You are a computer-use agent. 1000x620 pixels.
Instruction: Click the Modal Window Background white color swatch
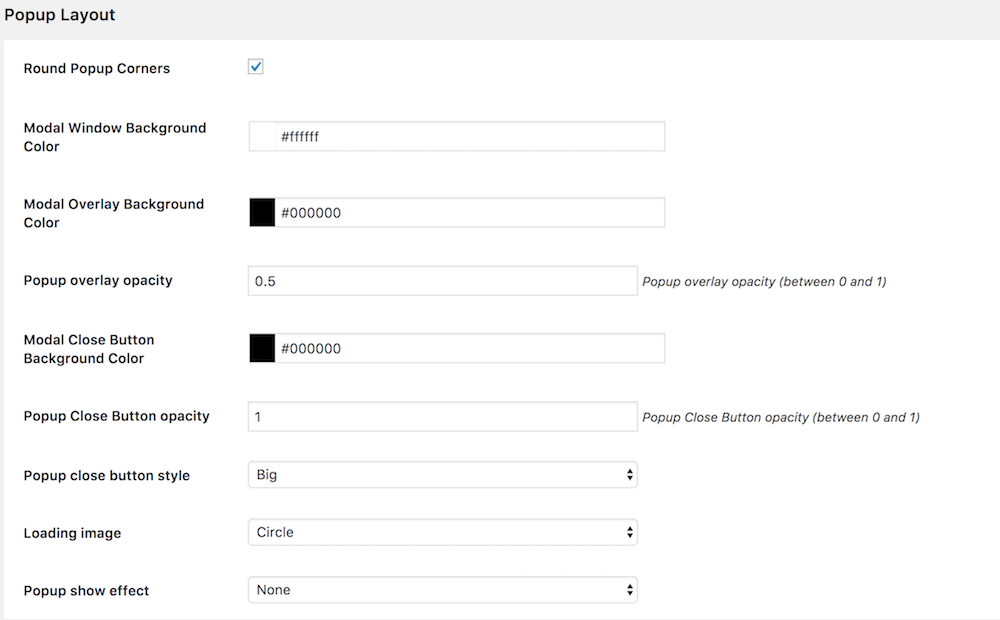(262, 137)
